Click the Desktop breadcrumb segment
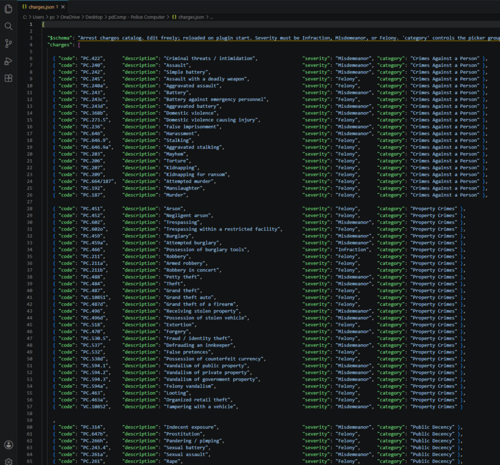 94,17
